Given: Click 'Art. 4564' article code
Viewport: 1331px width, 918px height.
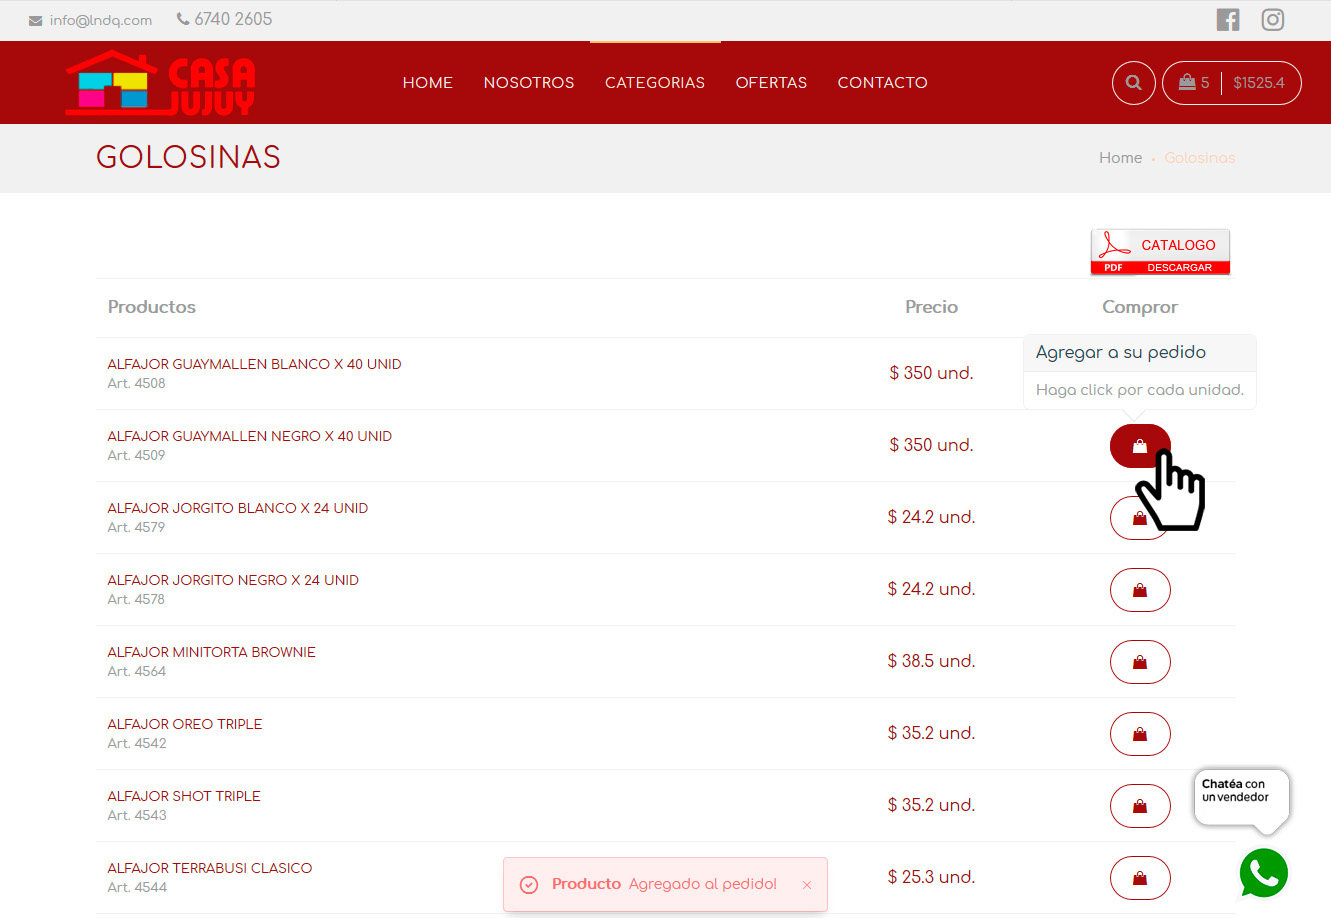Looking at the screenshot, I should (x=136, y=671).
